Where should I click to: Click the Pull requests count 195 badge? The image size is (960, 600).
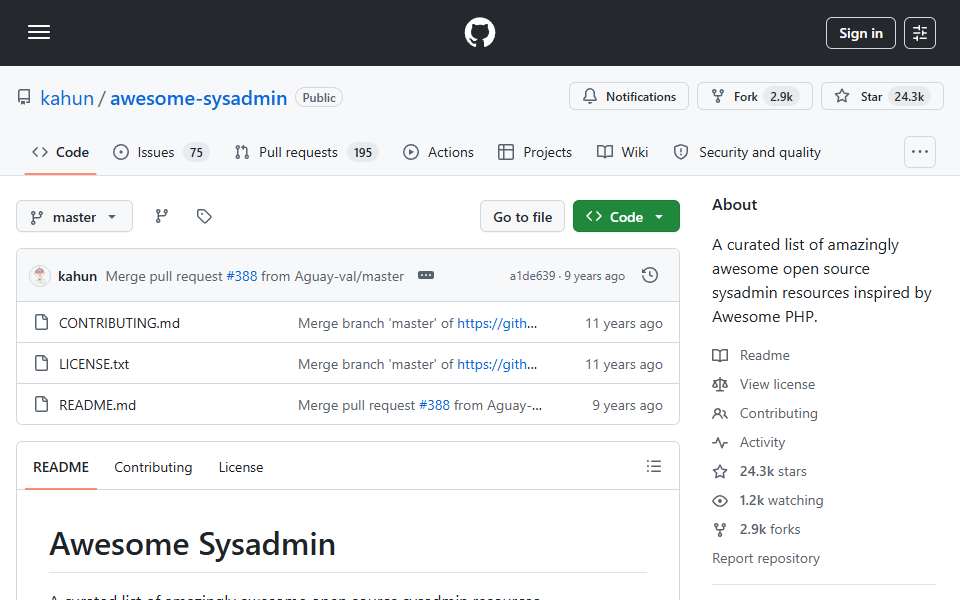pos(362,152)
